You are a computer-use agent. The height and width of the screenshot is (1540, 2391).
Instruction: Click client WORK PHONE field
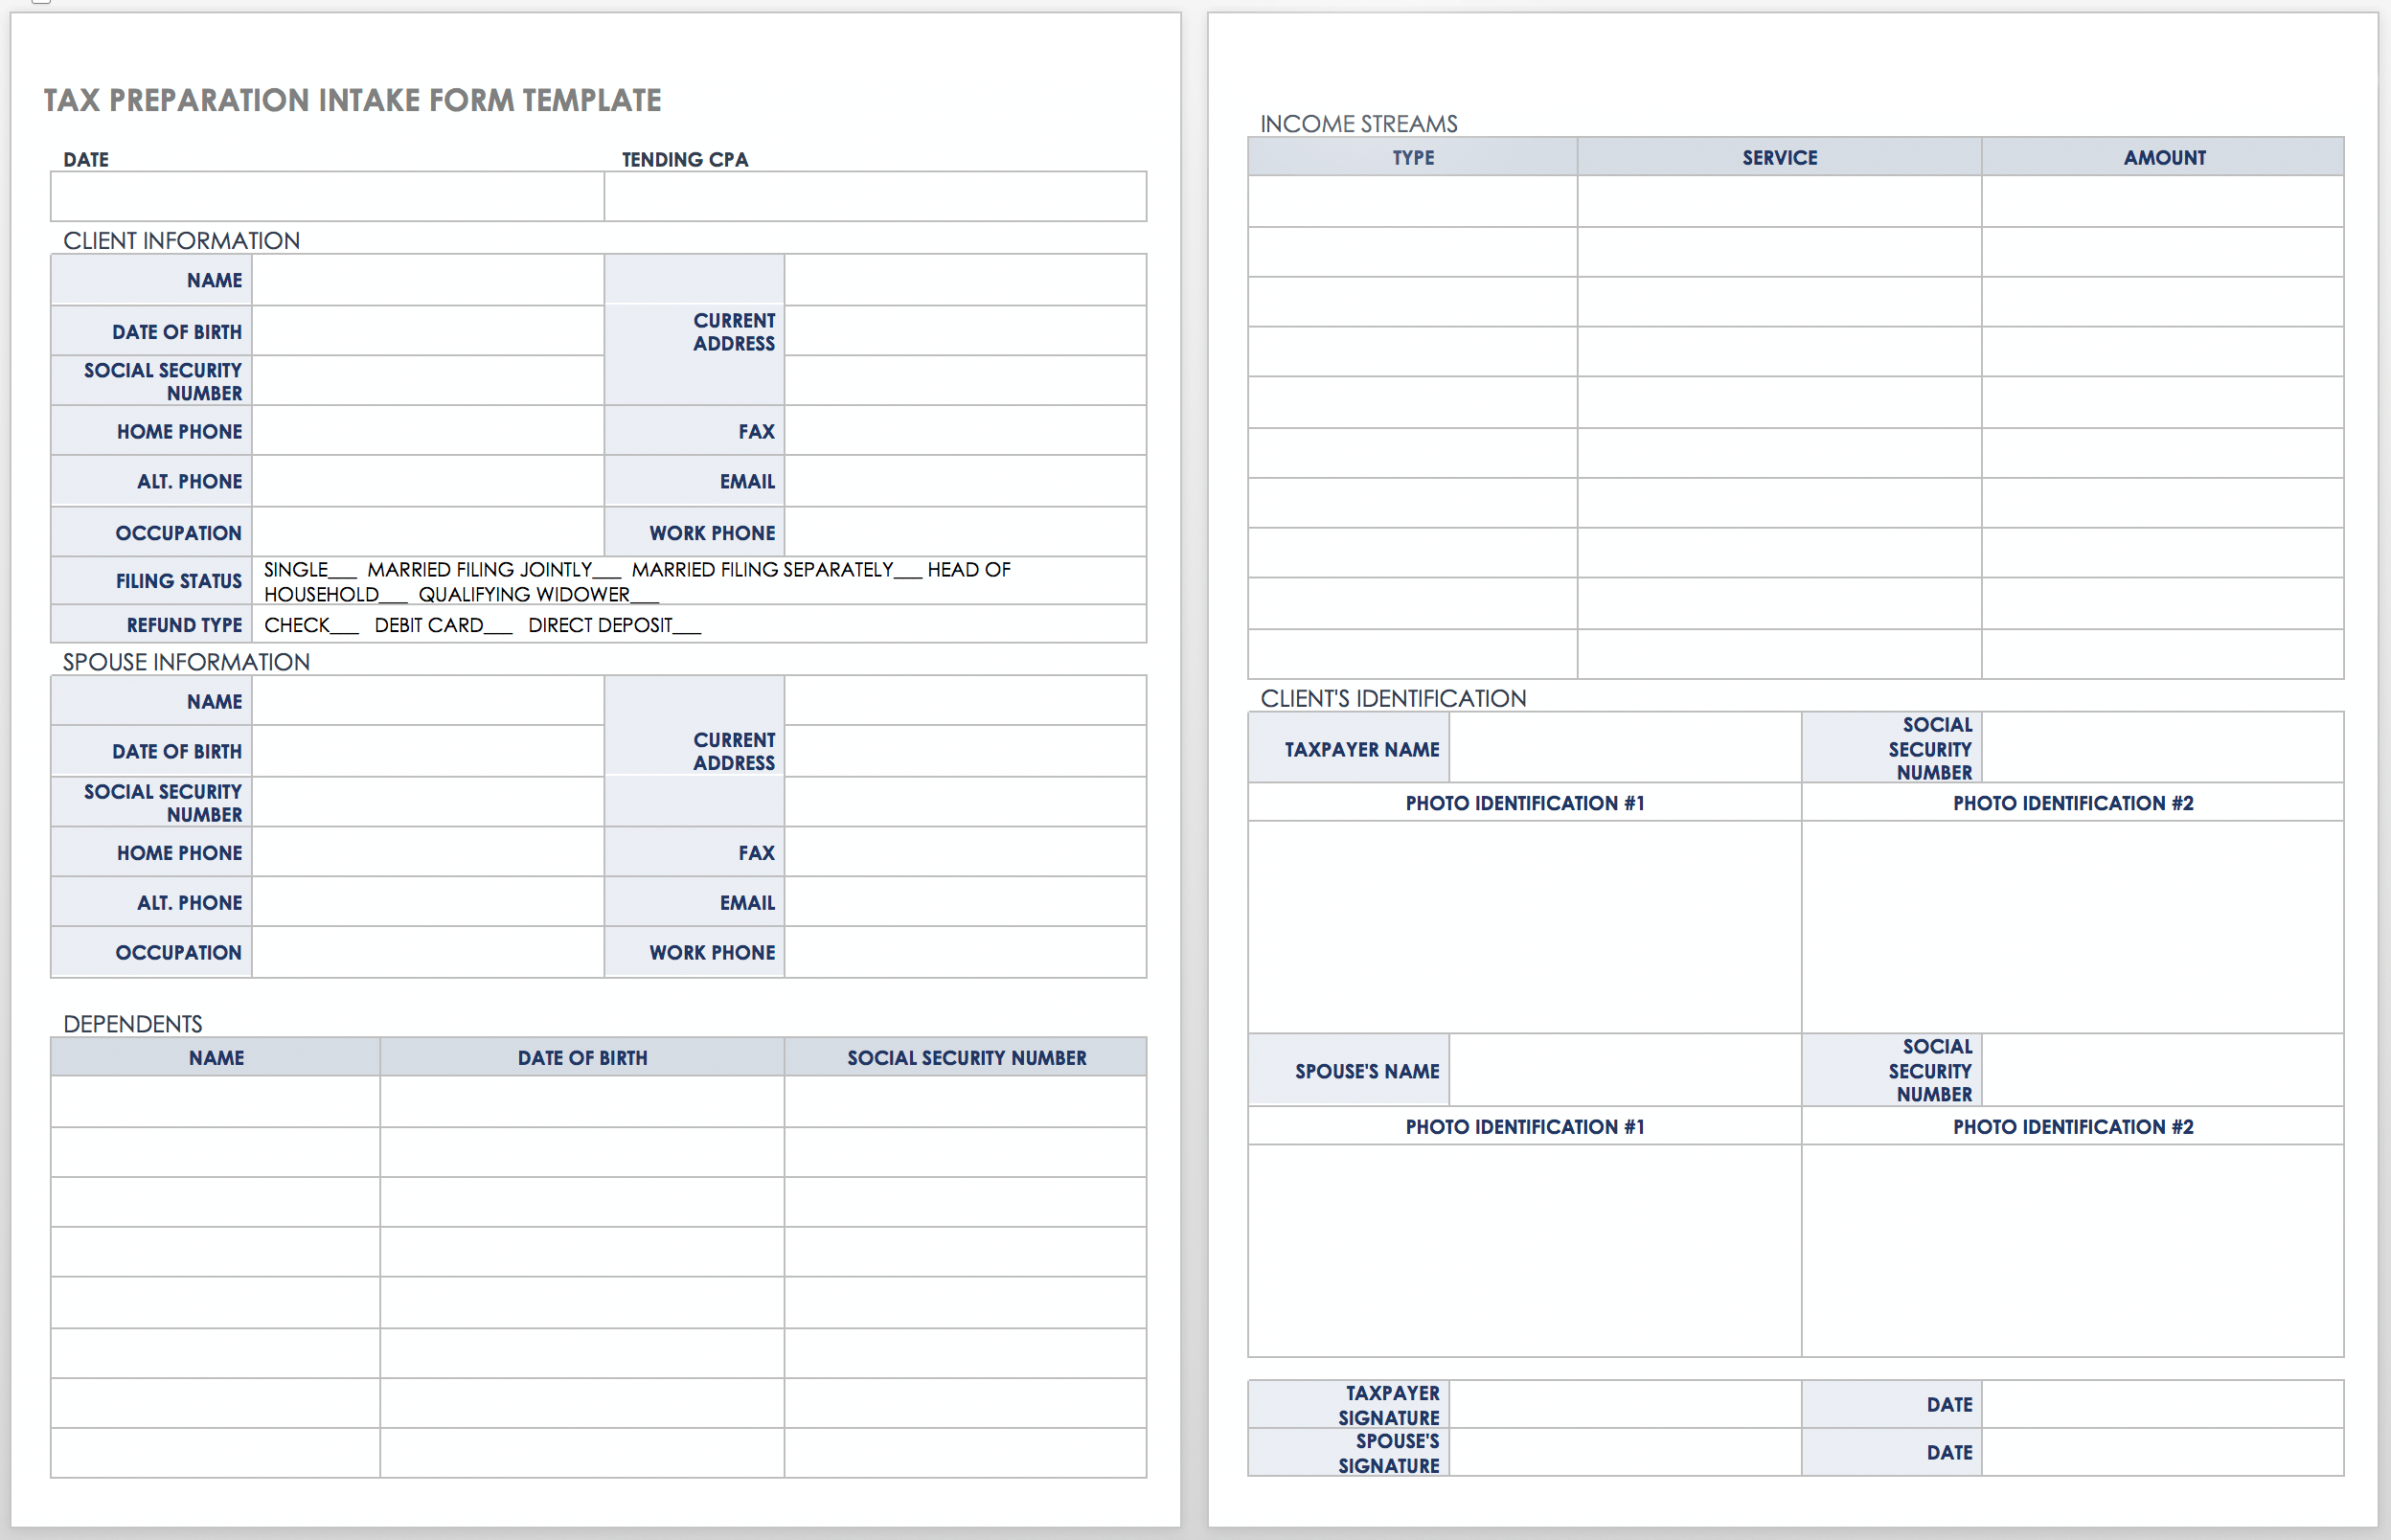[965, 532]
